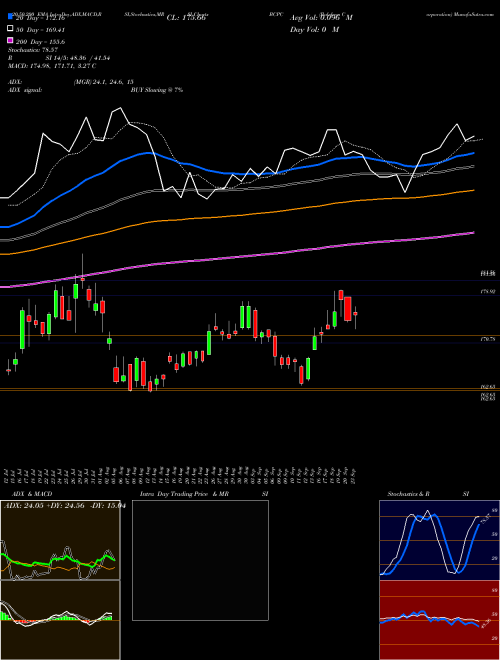Click the 'Intra Day Trading Price & MR' title
The width and height of the screenshot is (500, 660).
click(x=184, y=494)
